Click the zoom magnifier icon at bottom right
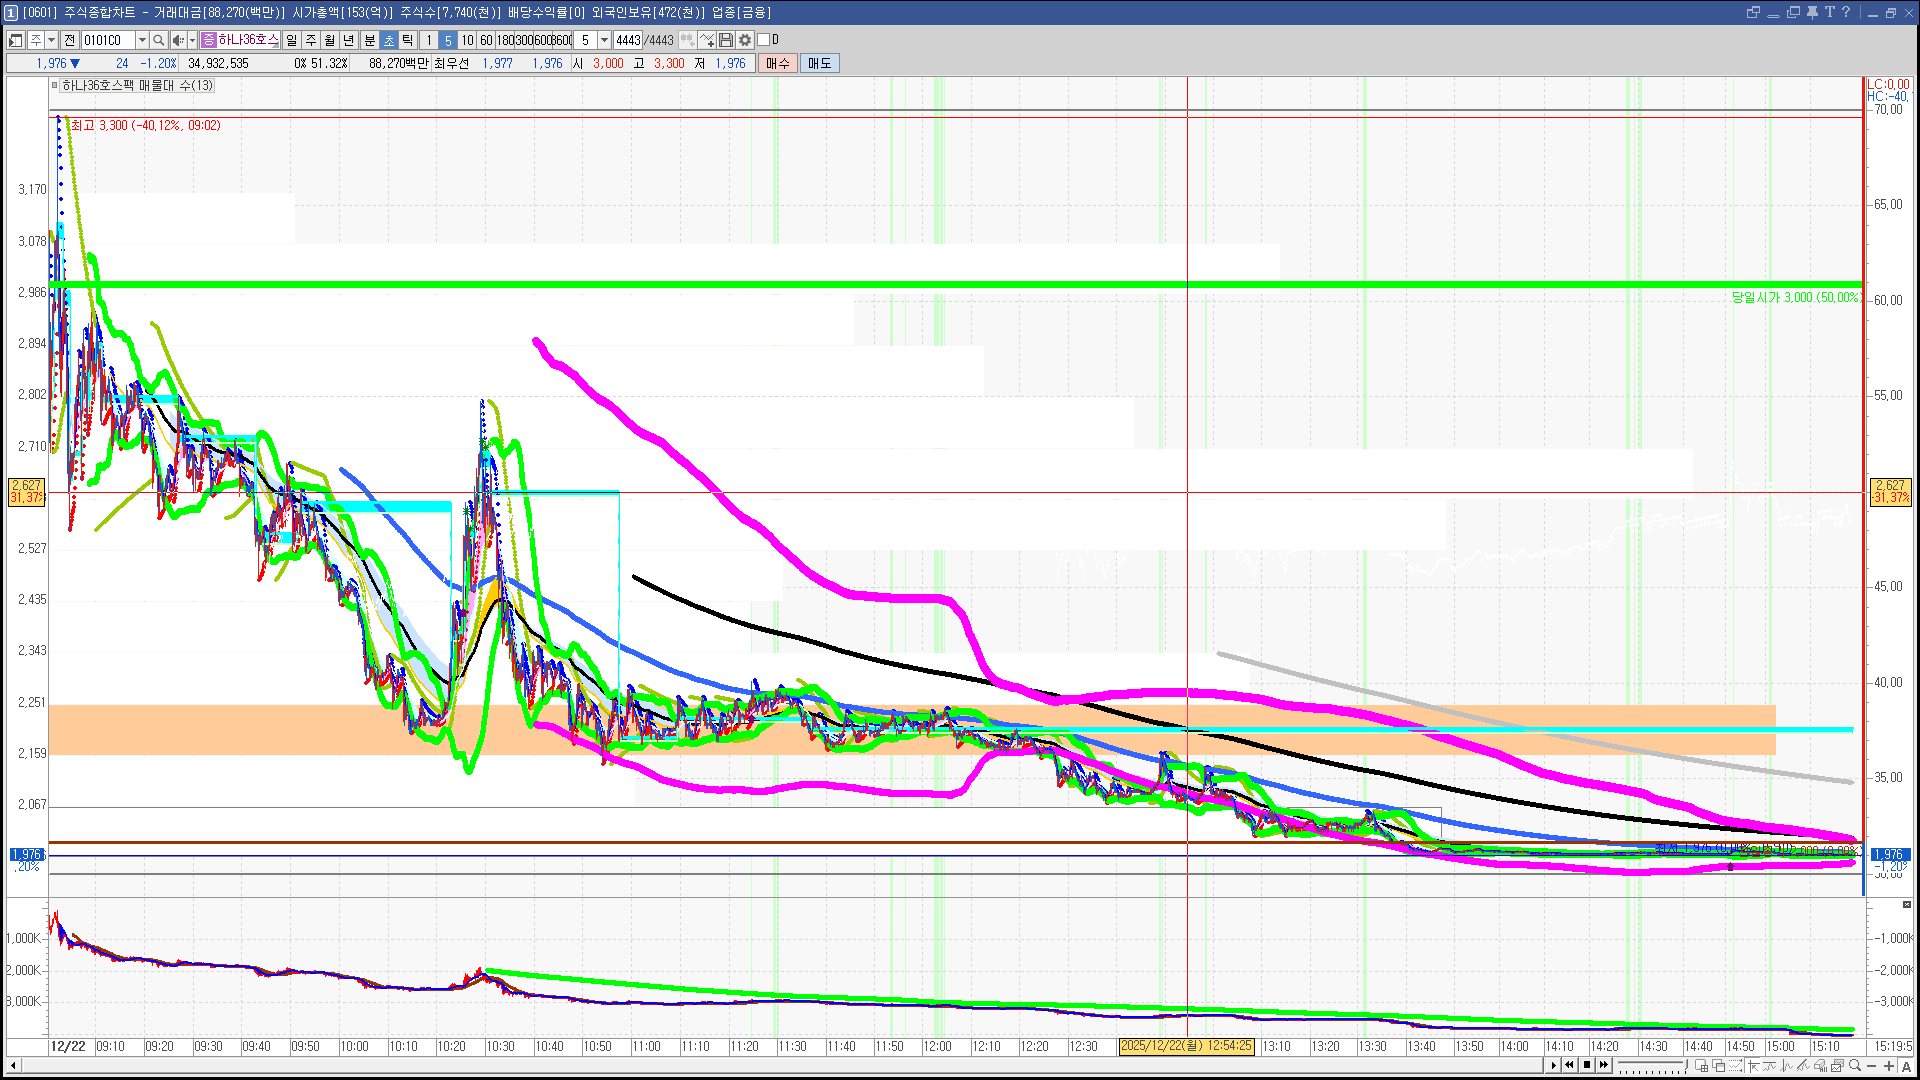This screenshot has height=1080, width=1920. coord(1855,1066)
